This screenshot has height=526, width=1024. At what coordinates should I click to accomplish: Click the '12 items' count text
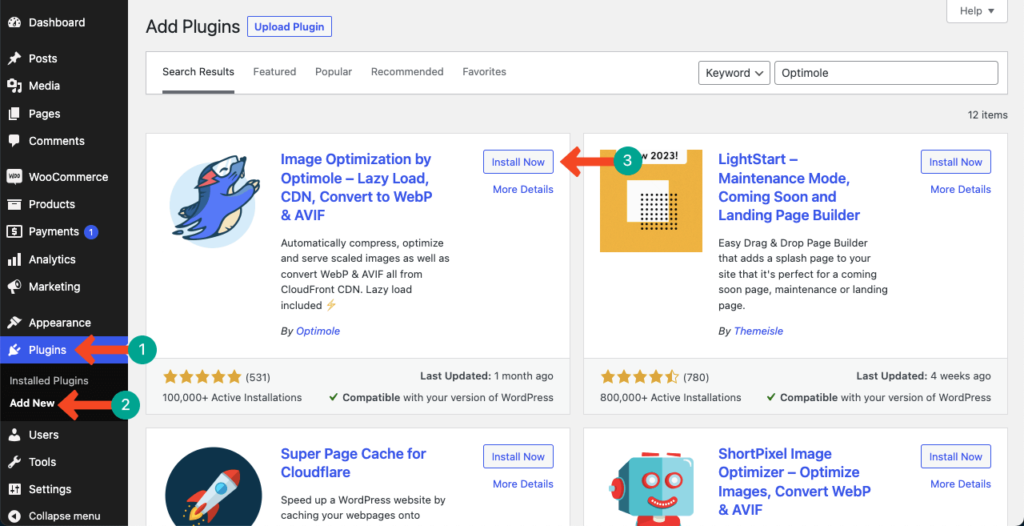pyautogui.click(x=987, y=115)
